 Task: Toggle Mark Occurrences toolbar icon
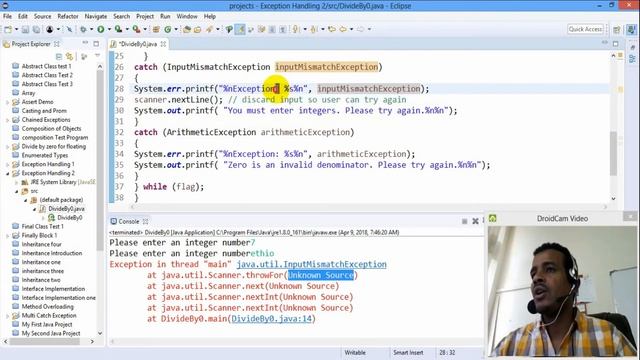(229, 29)
